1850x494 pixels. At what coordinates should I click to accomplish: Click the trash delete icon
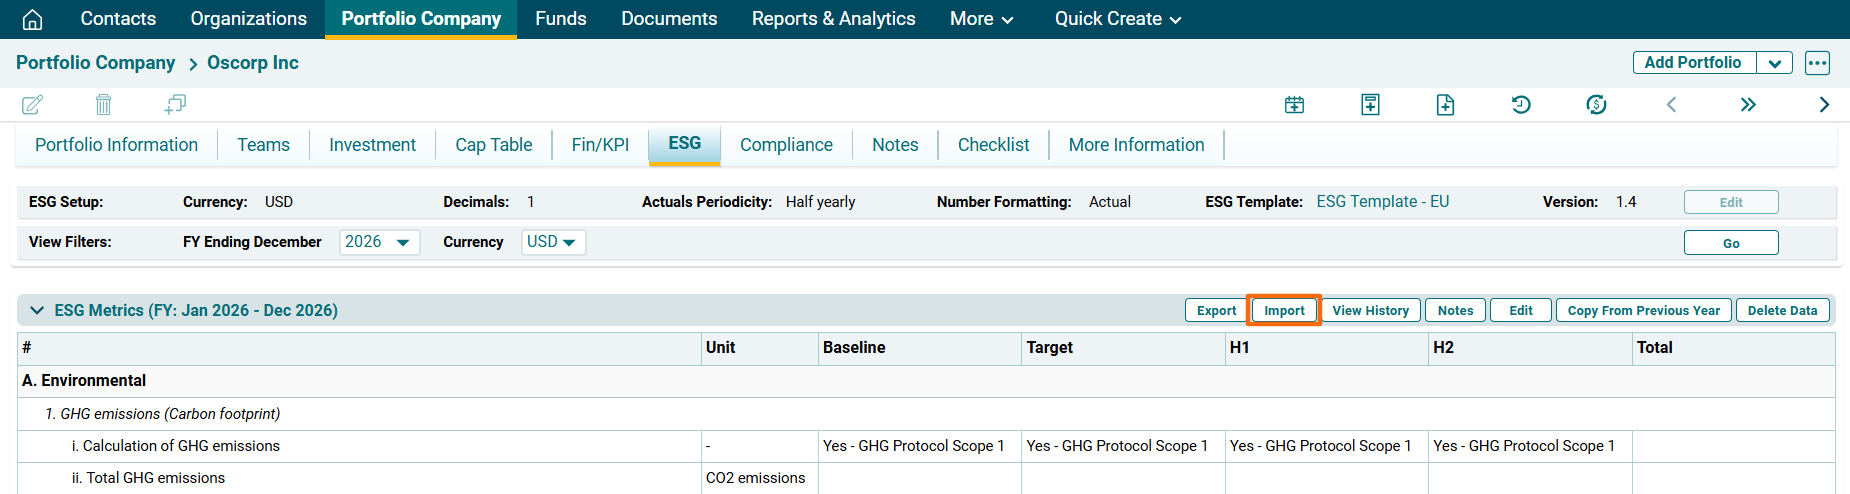103,104
